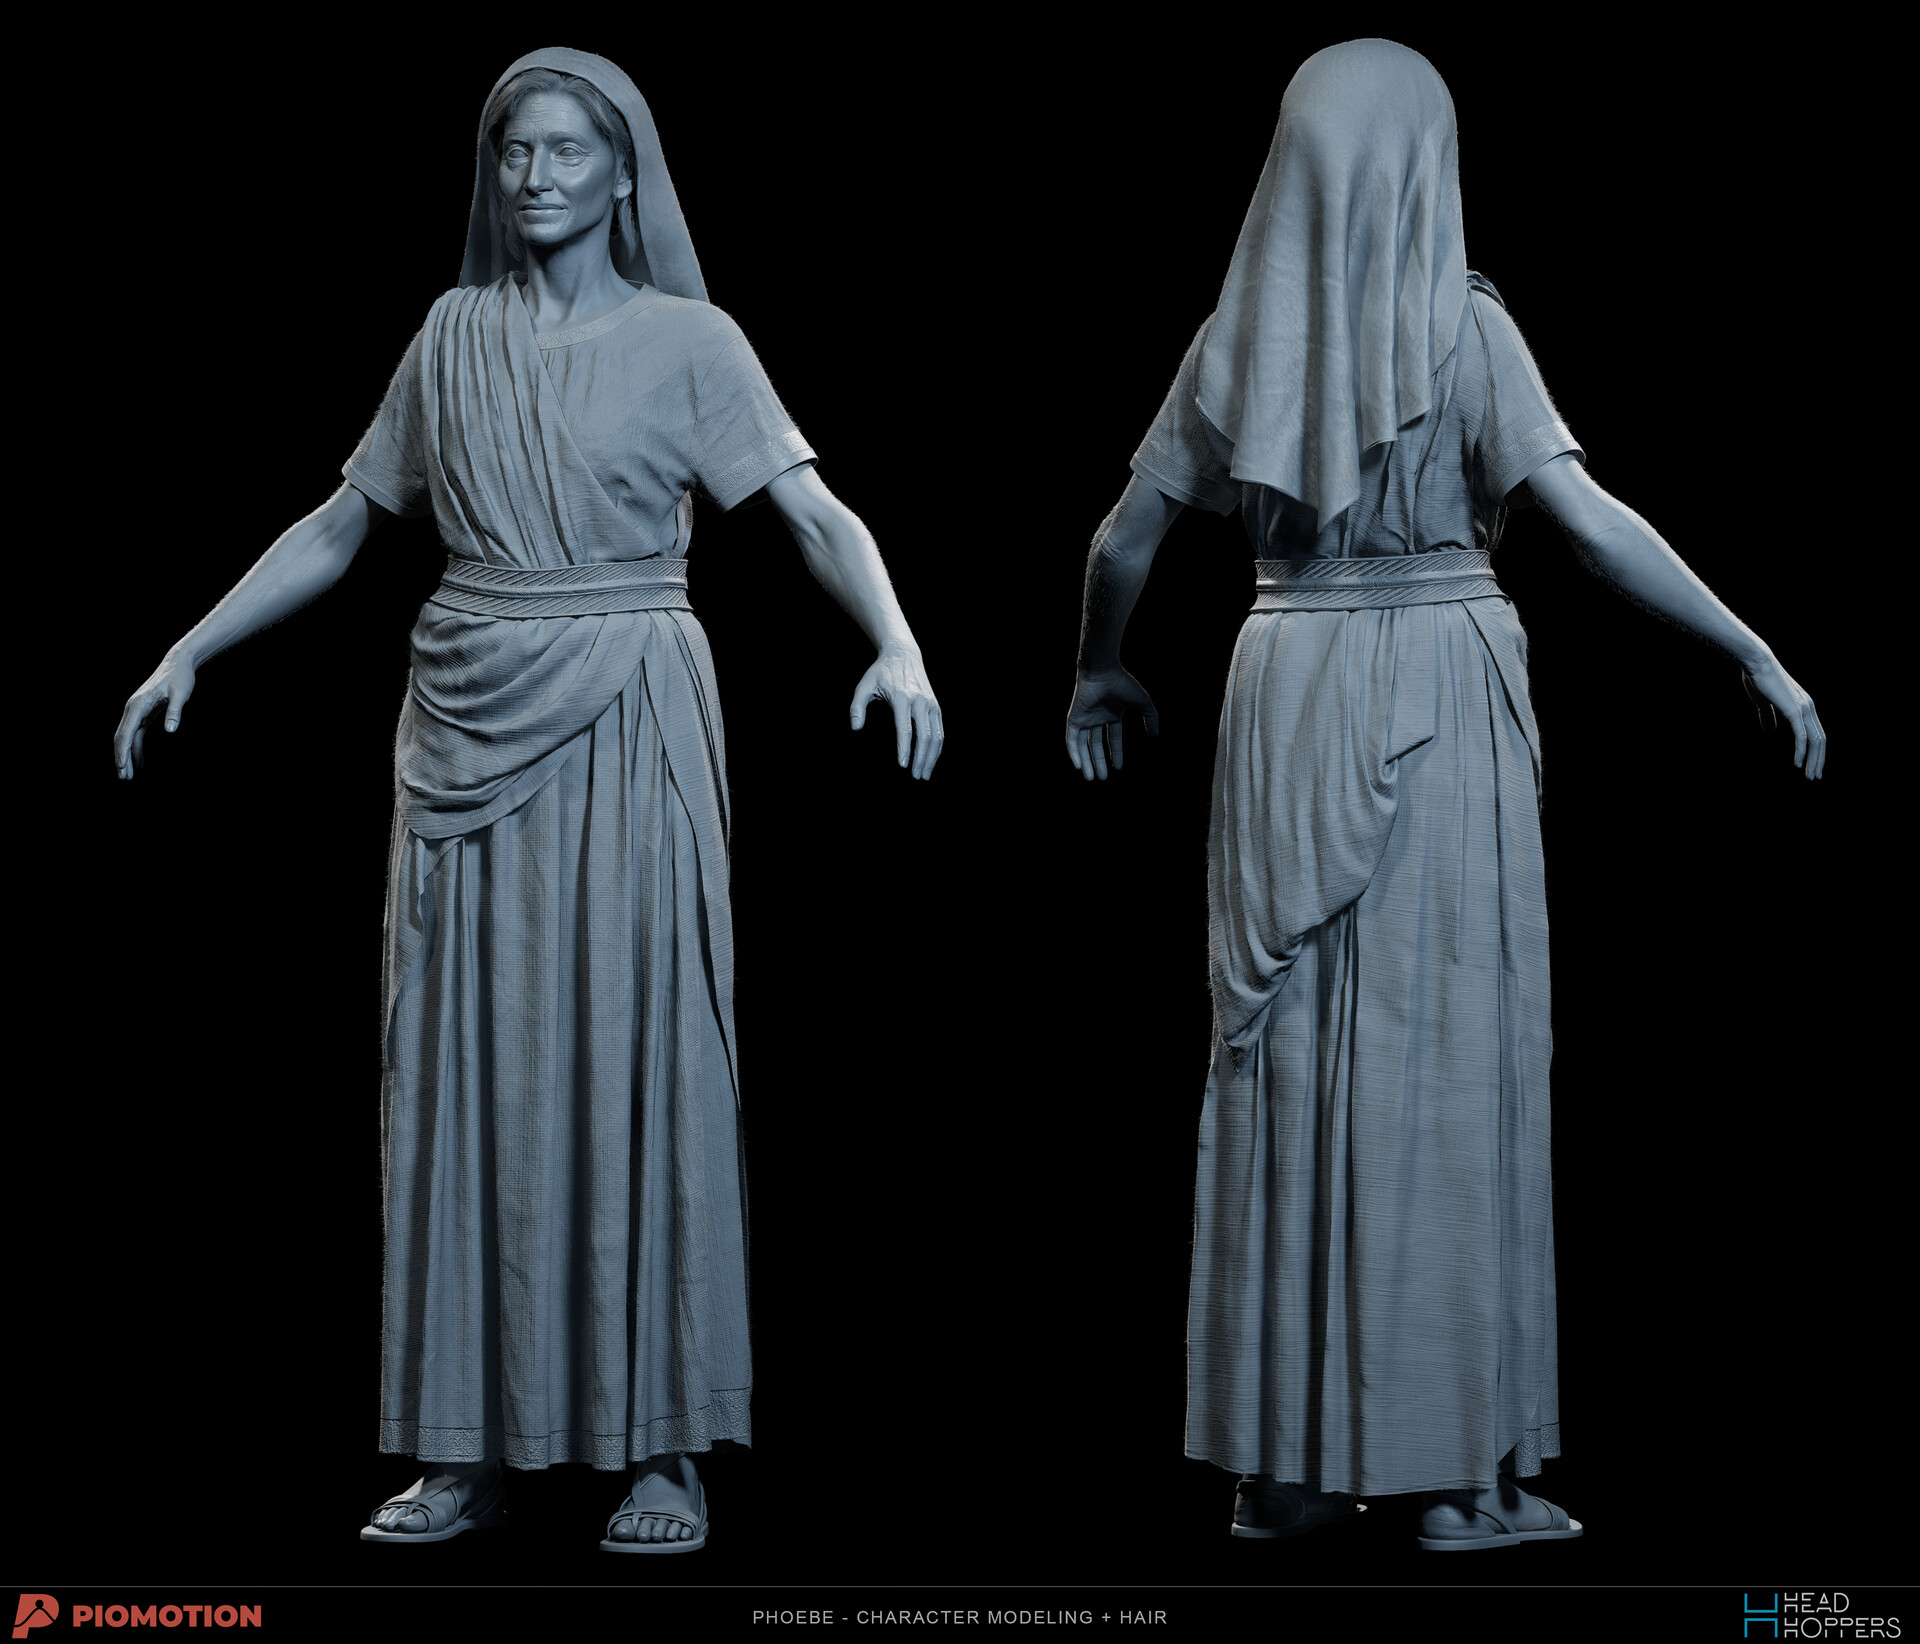The height and width of the screenshot is (1644, 1920).
Task: Click the Phoebe character modeling caption
Action: (x=959, y=1617)
